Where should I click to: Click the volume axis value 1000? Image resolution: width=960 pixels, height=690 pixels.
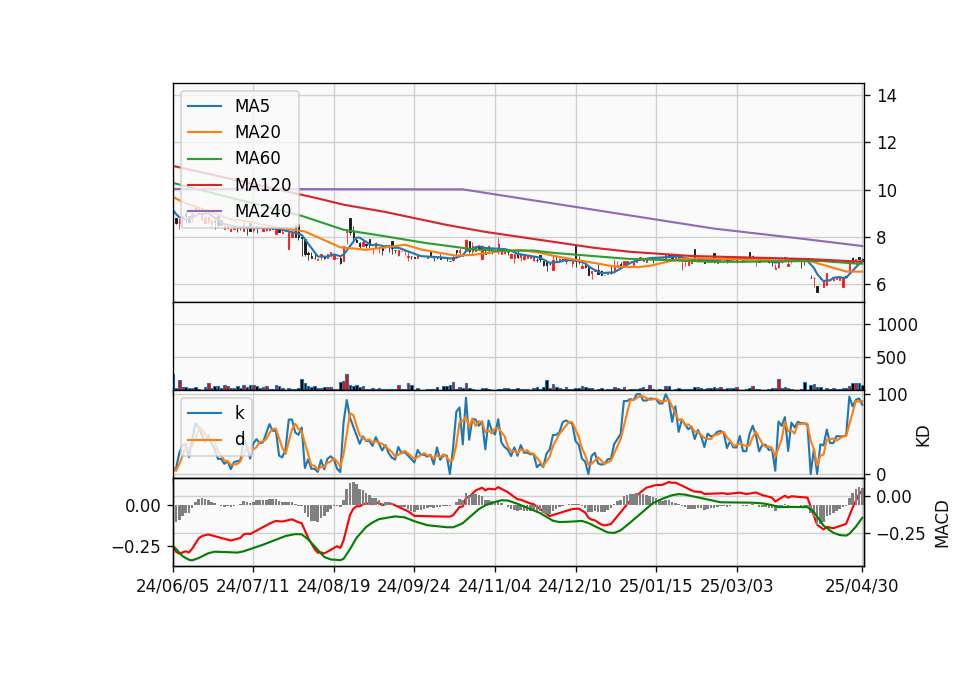coord(898,325)
